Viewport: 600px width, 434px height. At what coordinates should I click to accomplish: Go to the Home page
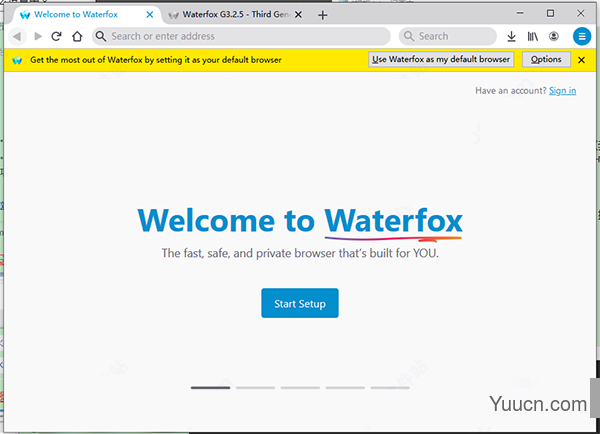click(77, 36)
